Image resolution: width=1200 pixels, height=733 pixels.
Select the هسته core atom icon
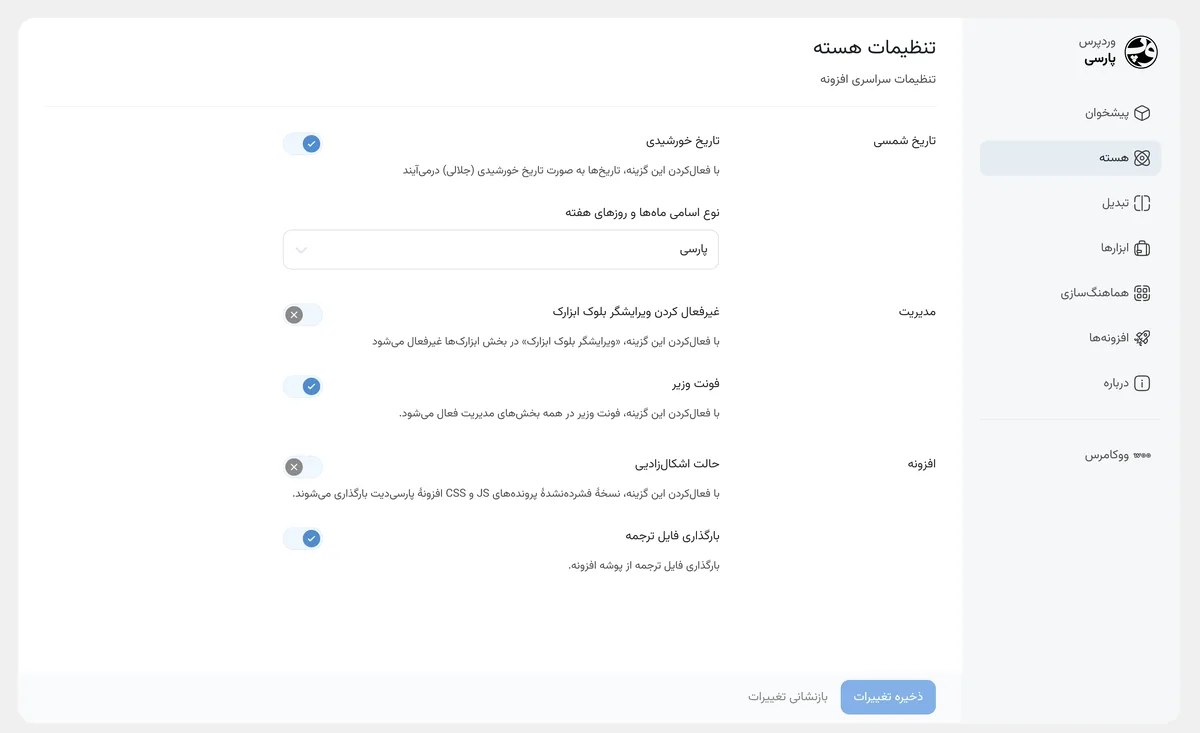click(x=1143, y=158)
